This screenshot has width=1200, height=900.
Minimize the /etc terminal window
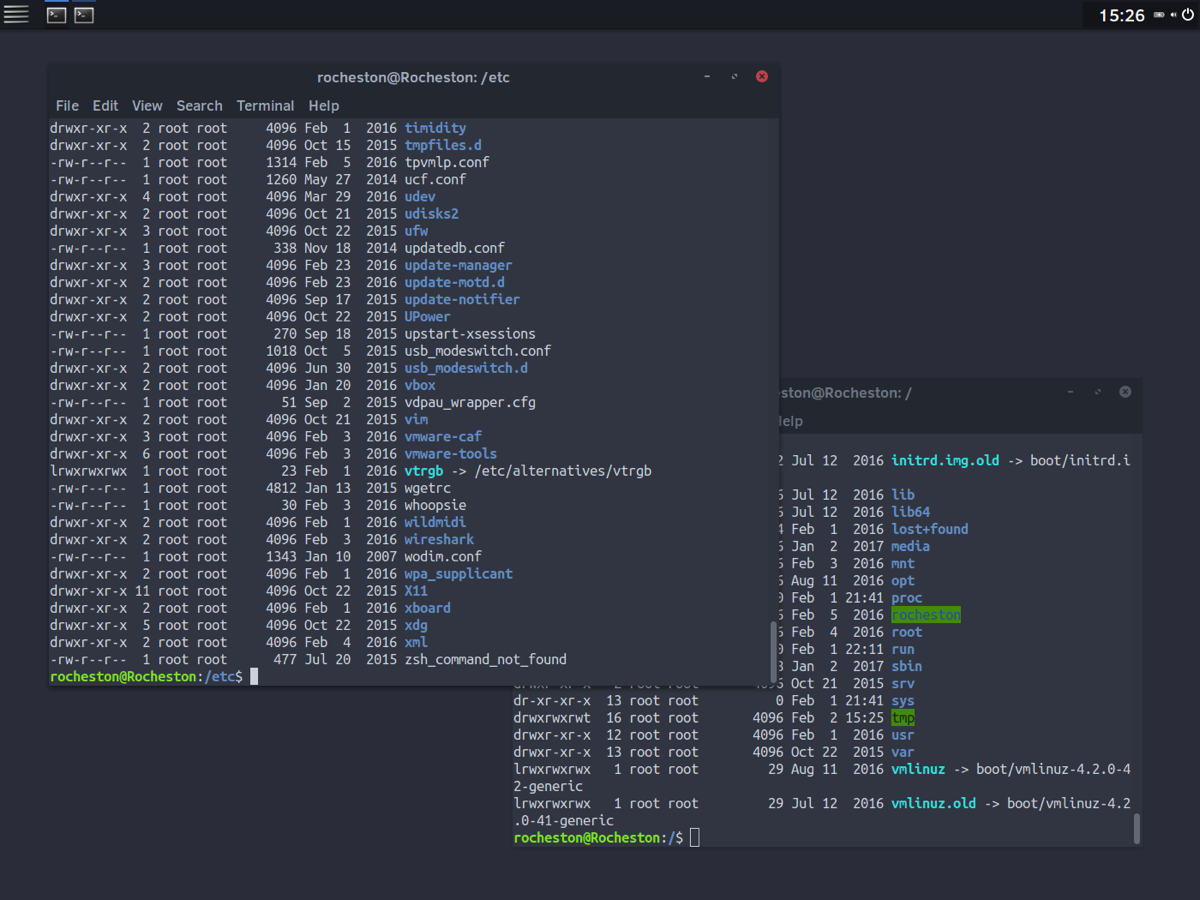pyautogui.click(x=707, y=77)
